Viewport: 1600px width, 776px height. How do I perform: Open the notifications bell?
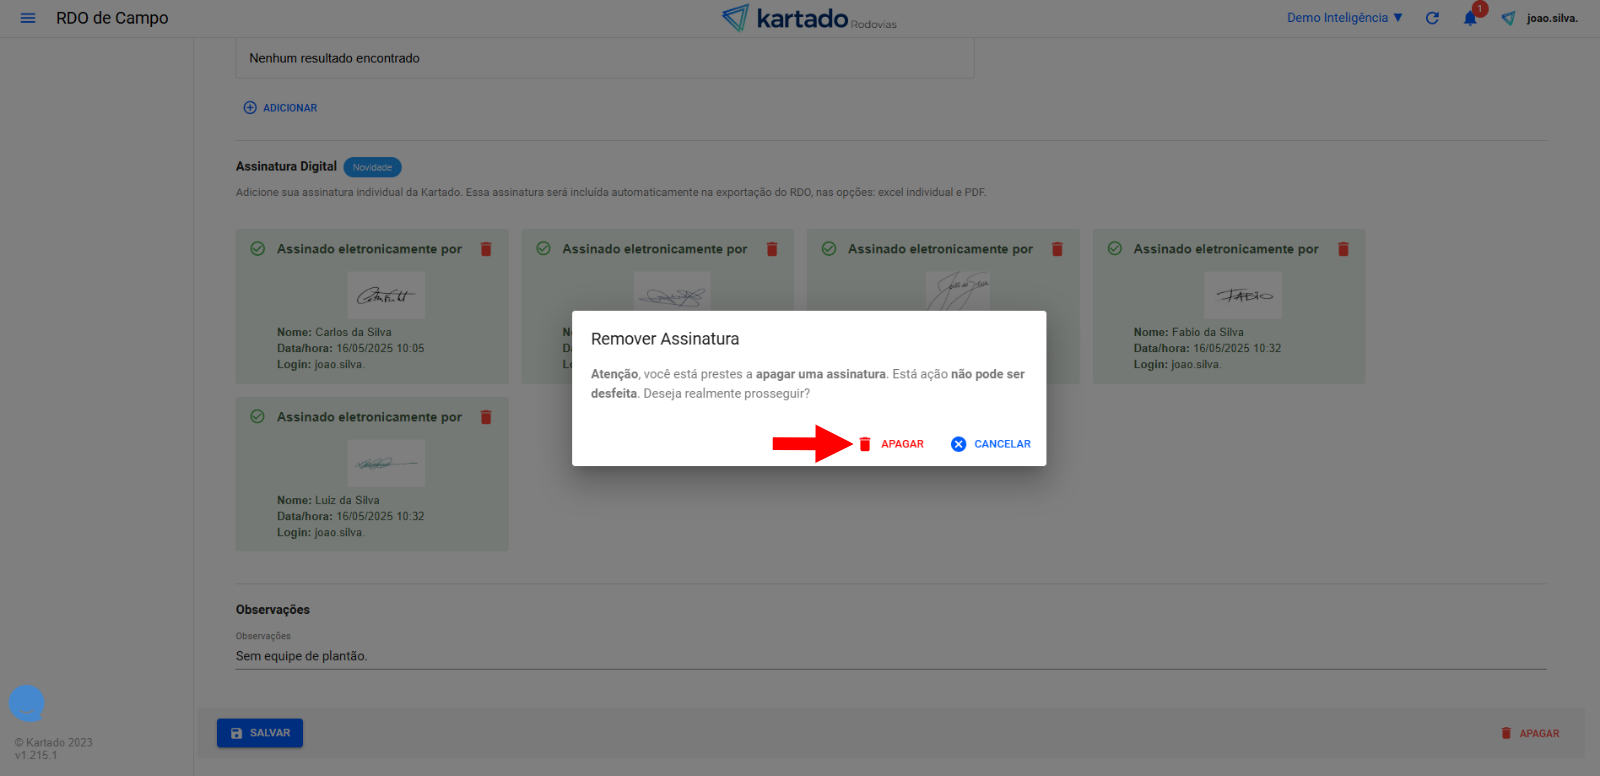click(x=1470, y=18)
